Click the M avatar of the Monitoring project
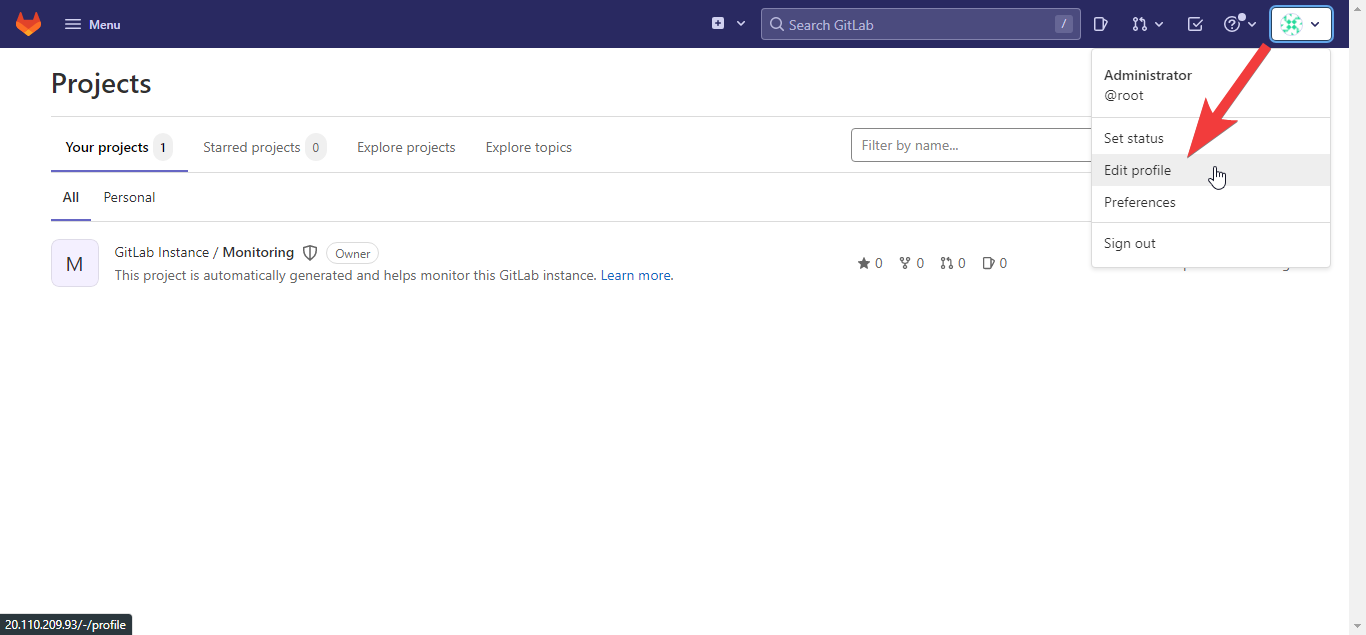 (x=75, y=263)
